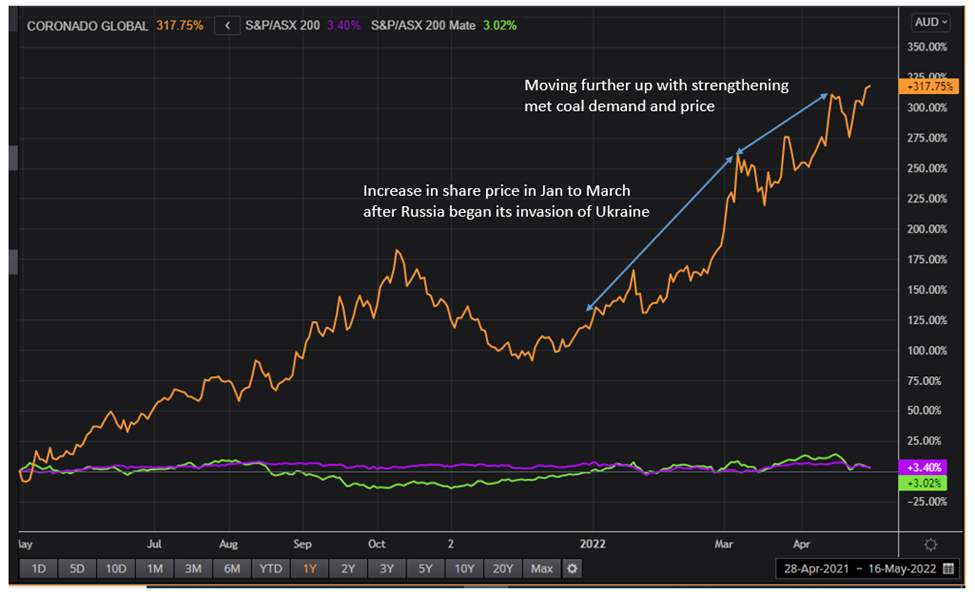This screenshot has width=975, height=594.
Task: Switch to the 5Y time range
Action: click(x=425, y=568)
